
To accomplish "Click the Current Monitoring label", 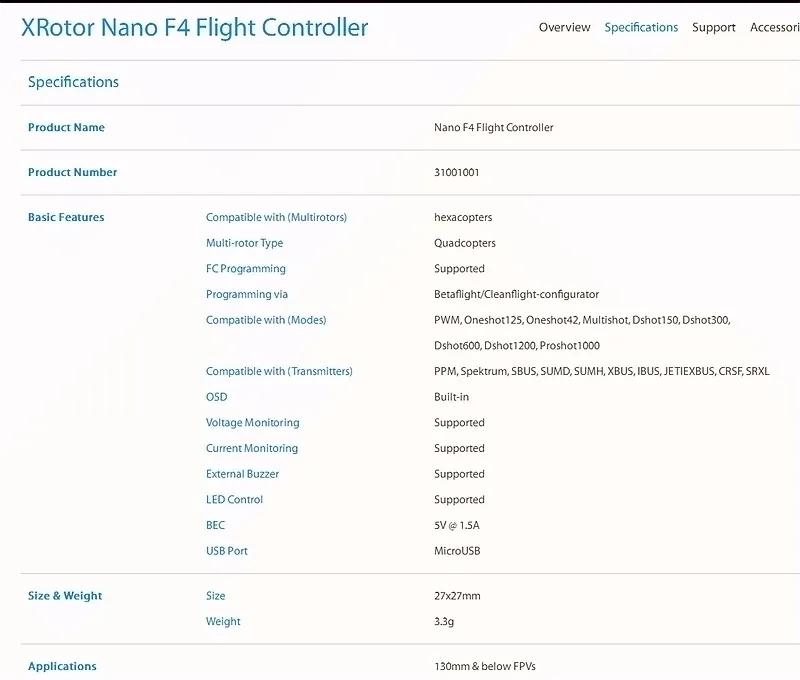I will 252,448.
